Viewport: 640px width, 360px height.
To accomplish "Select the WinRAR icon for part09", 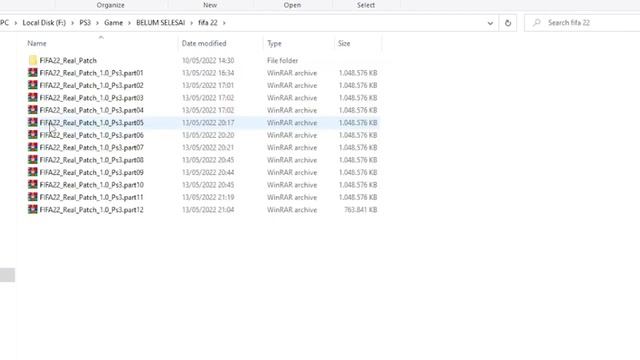I will 33,172.
